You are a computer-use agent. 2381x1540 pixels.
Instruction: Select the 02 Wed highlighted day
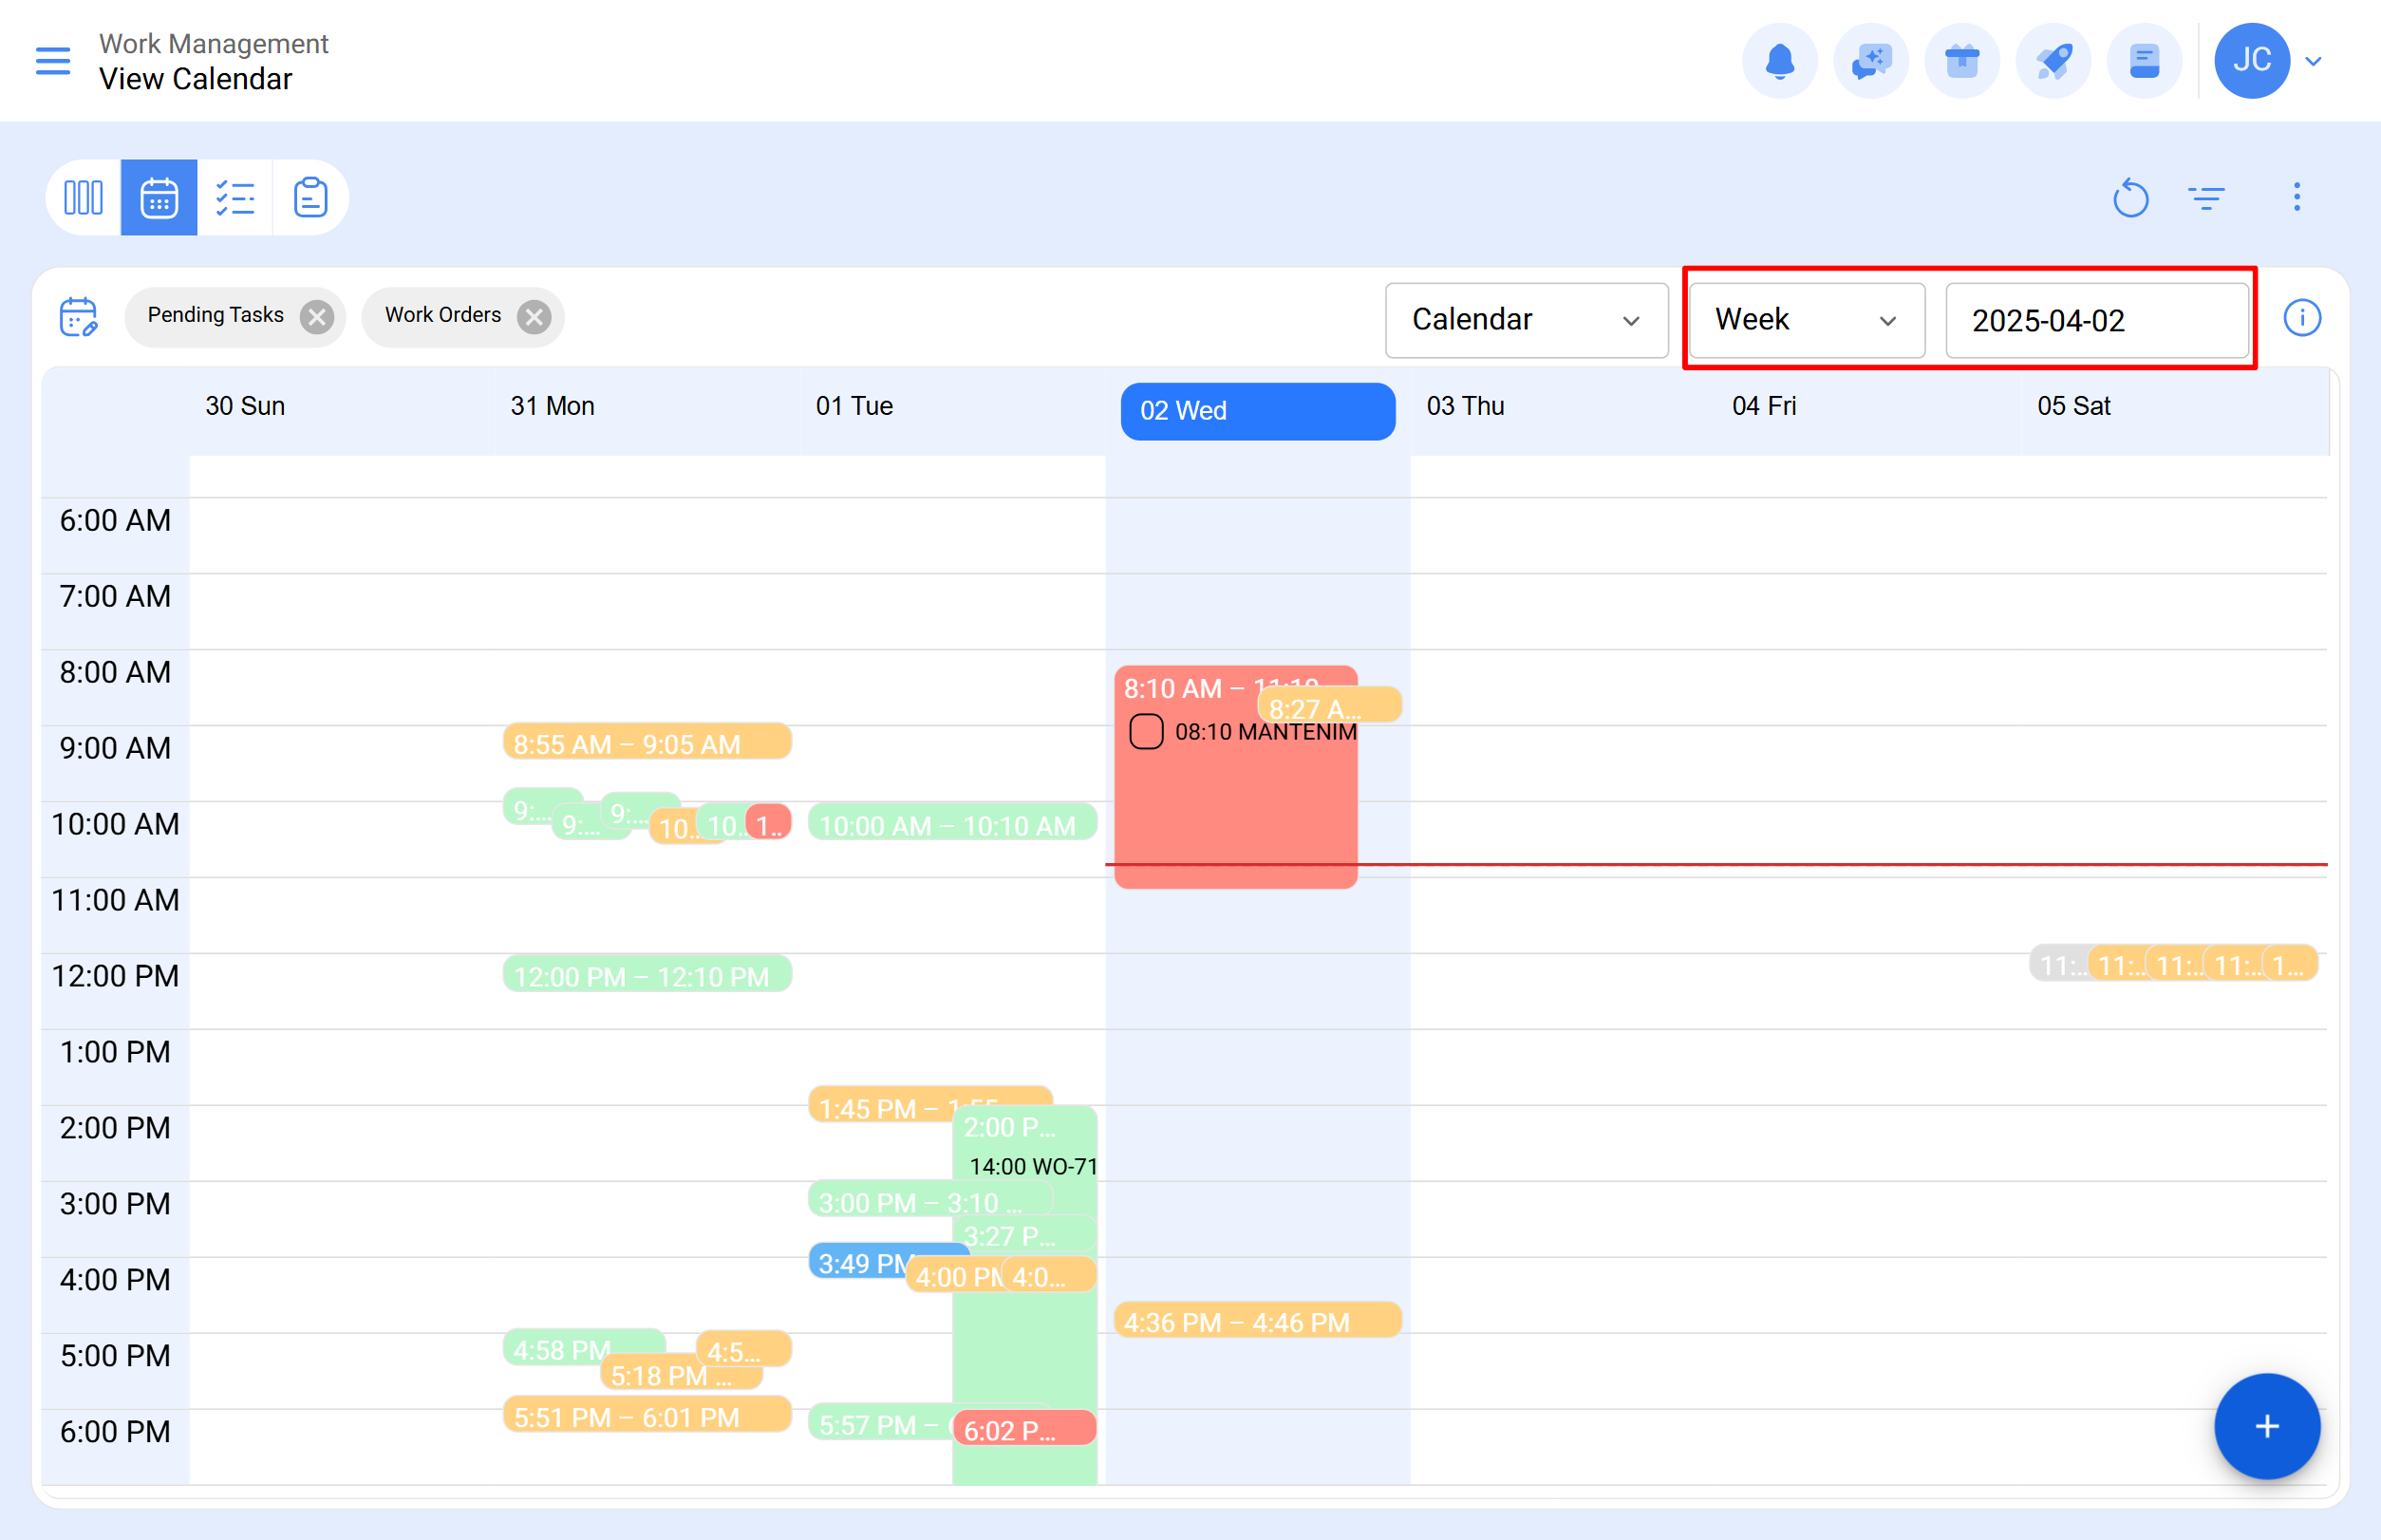pos(1257,411)
